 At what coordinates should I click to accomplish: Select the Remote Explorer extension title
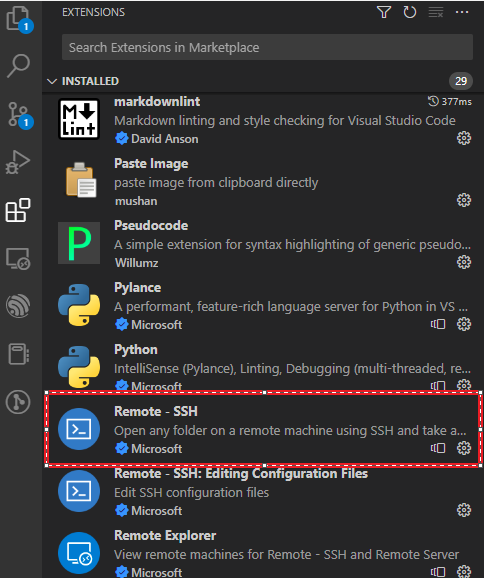165,535
